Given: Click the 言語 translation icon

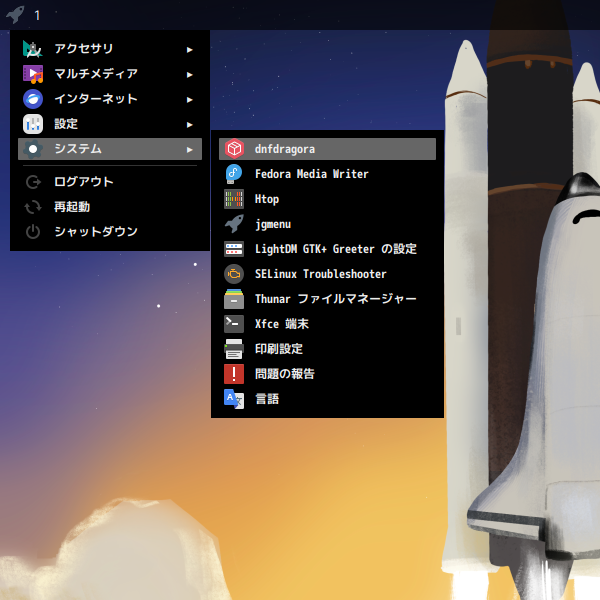Looking at the screenshot, I should click(x=234, y=399).
